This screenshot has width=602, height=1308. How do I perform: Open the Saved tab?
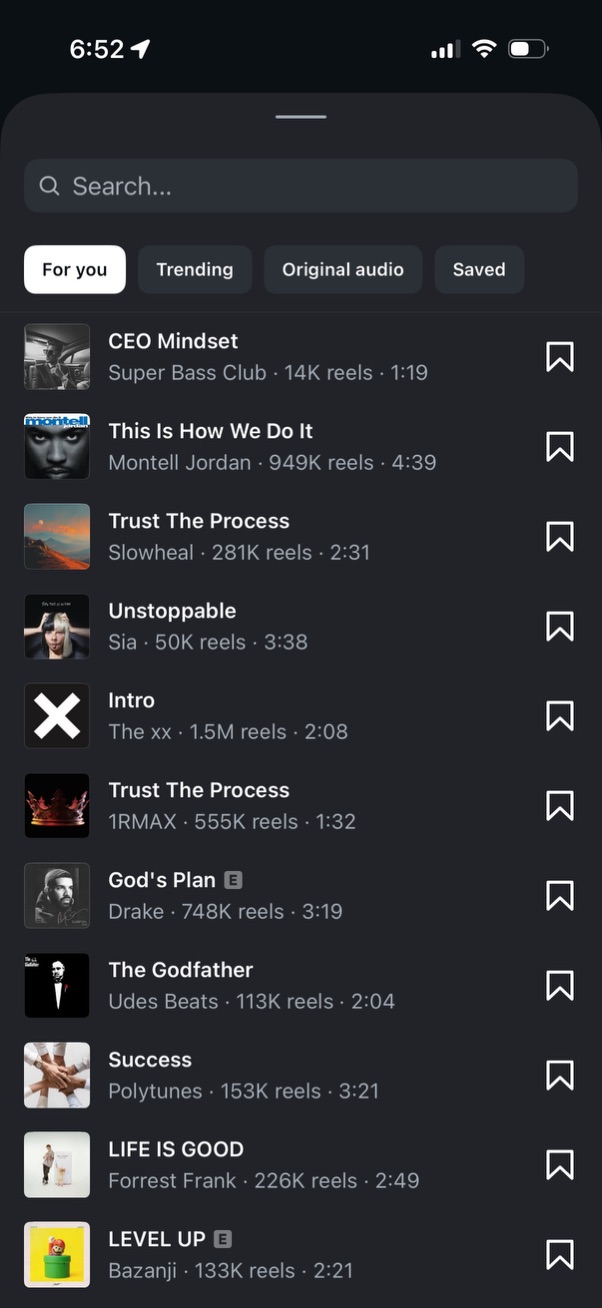[479, 269]
